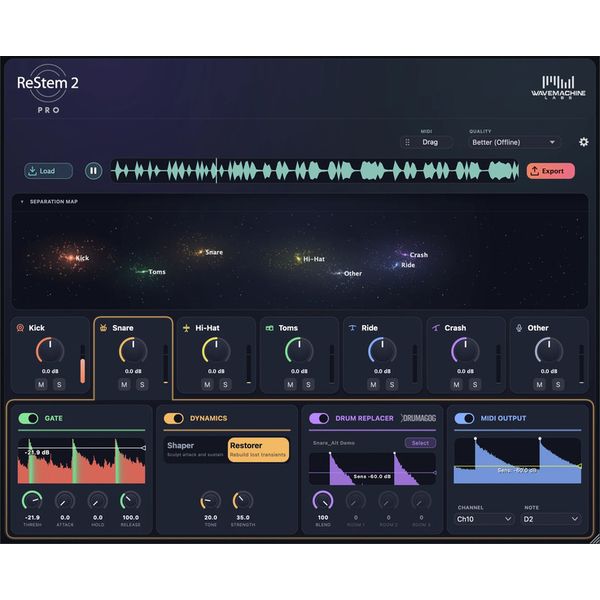Open the MIDI Note dropdown

tap(551, 519)
